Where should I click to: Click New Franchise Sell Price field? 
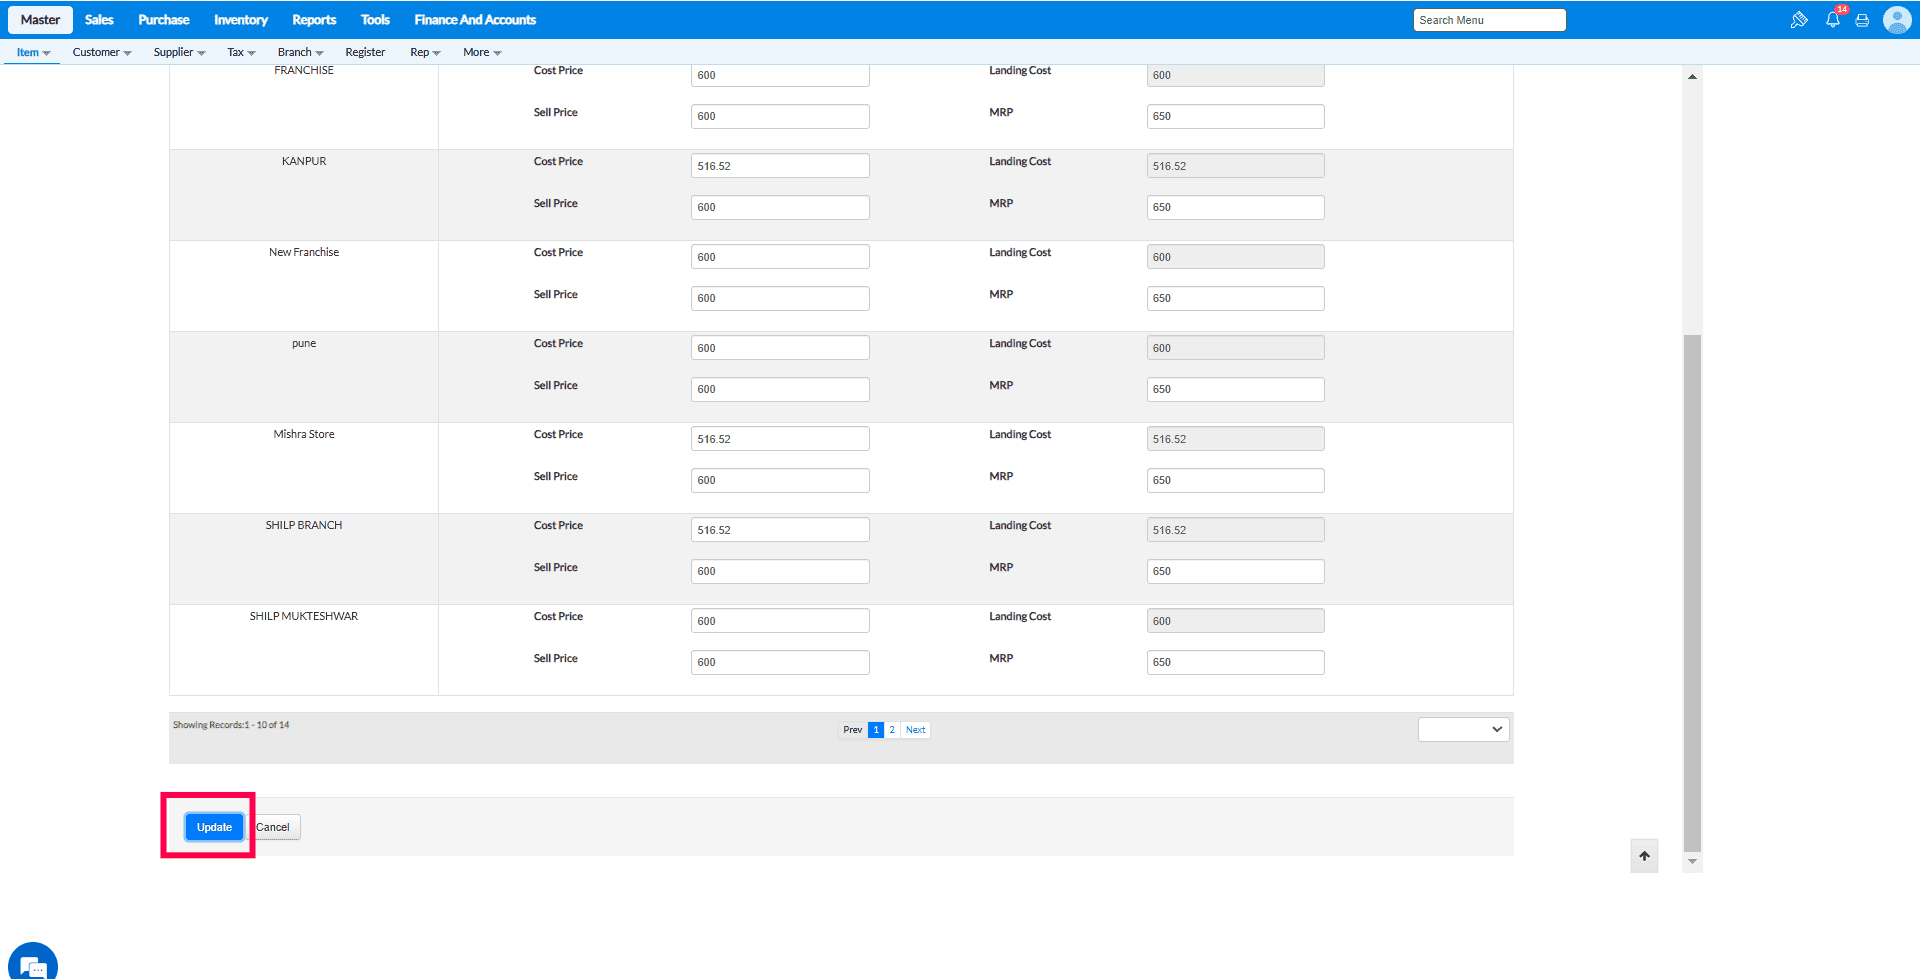780,298
